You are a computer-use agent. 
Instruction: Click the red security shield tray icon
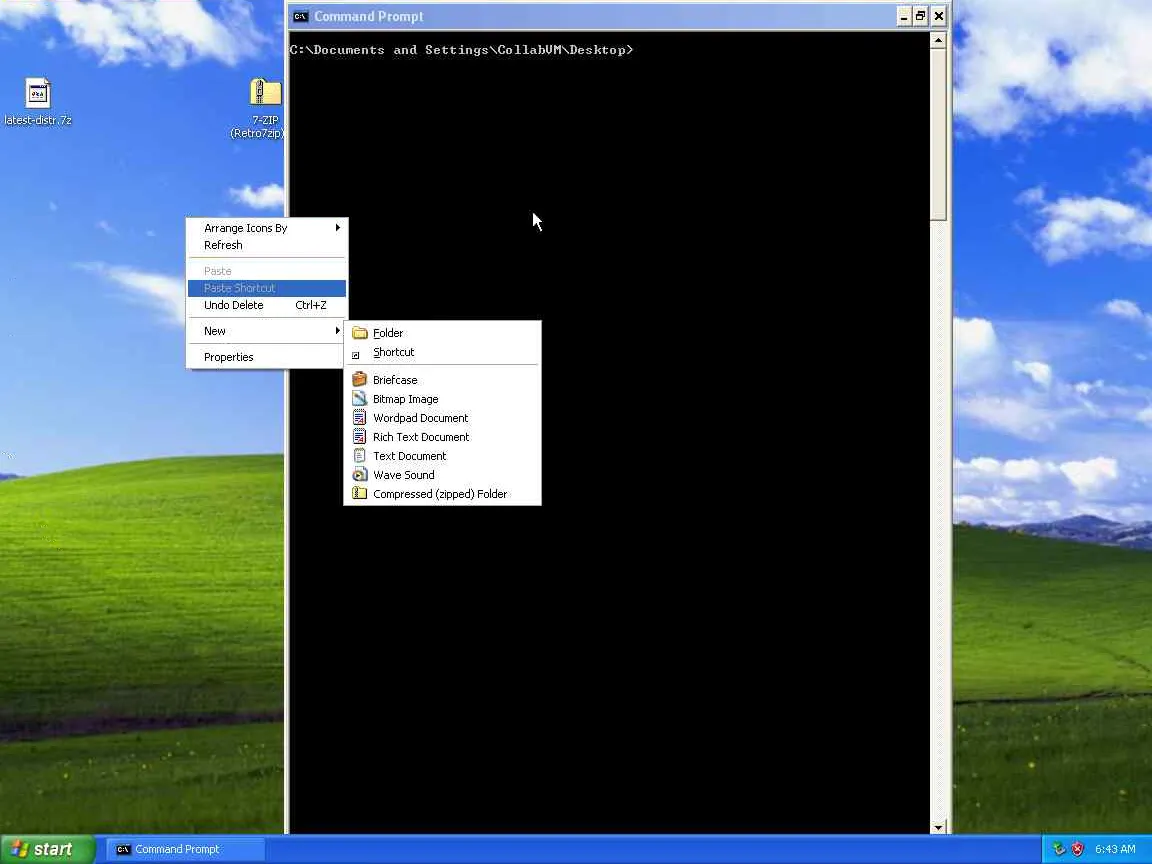point(1078,849)
